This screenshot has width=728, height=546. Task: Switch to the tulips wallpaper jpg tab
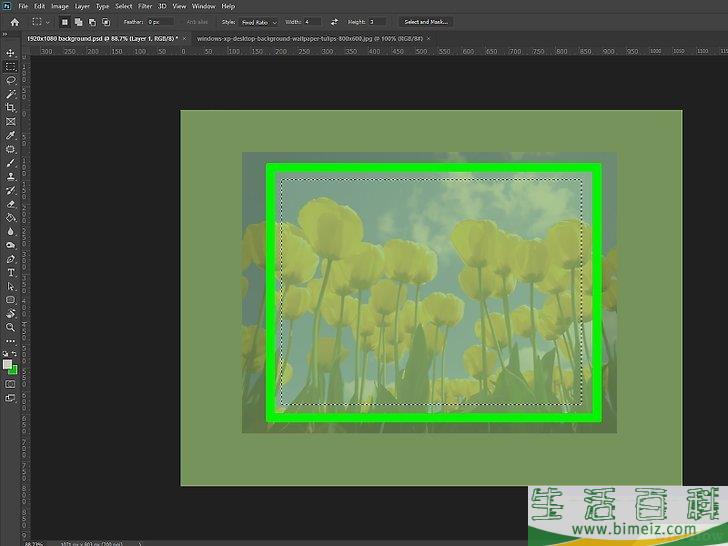310,39
